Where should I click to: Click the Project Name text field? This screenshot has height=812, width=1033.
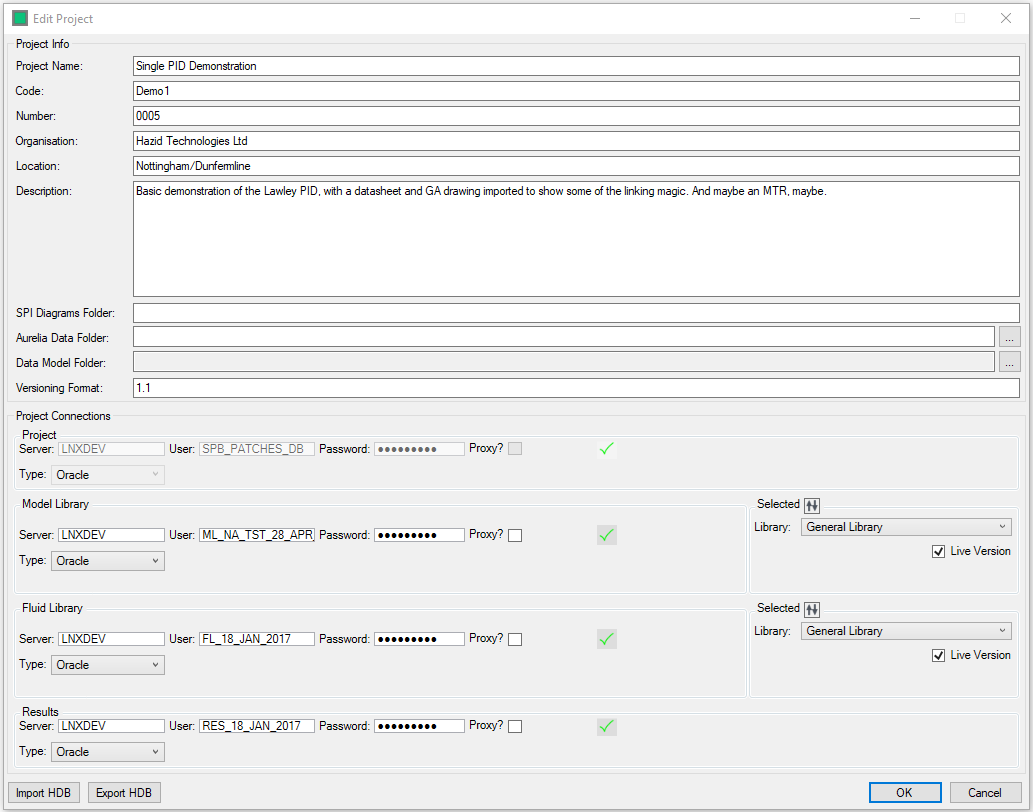click(x=575, y=66)
